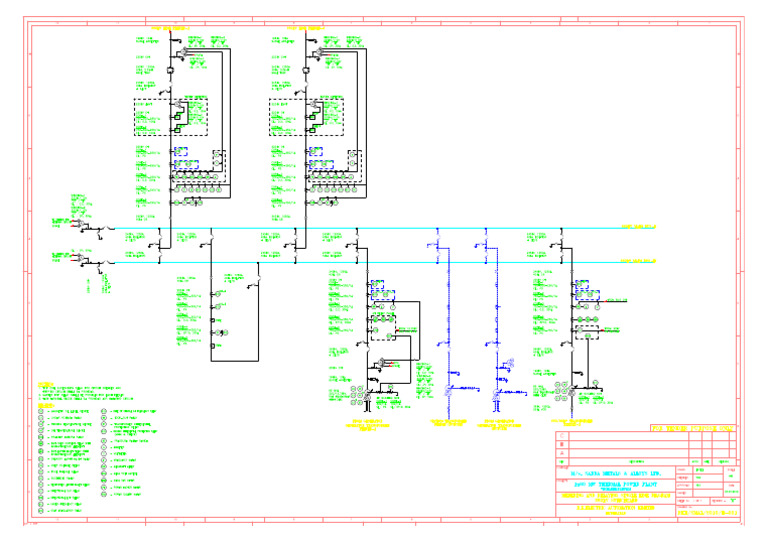Click the cyan company name in title block

[616, 473]
